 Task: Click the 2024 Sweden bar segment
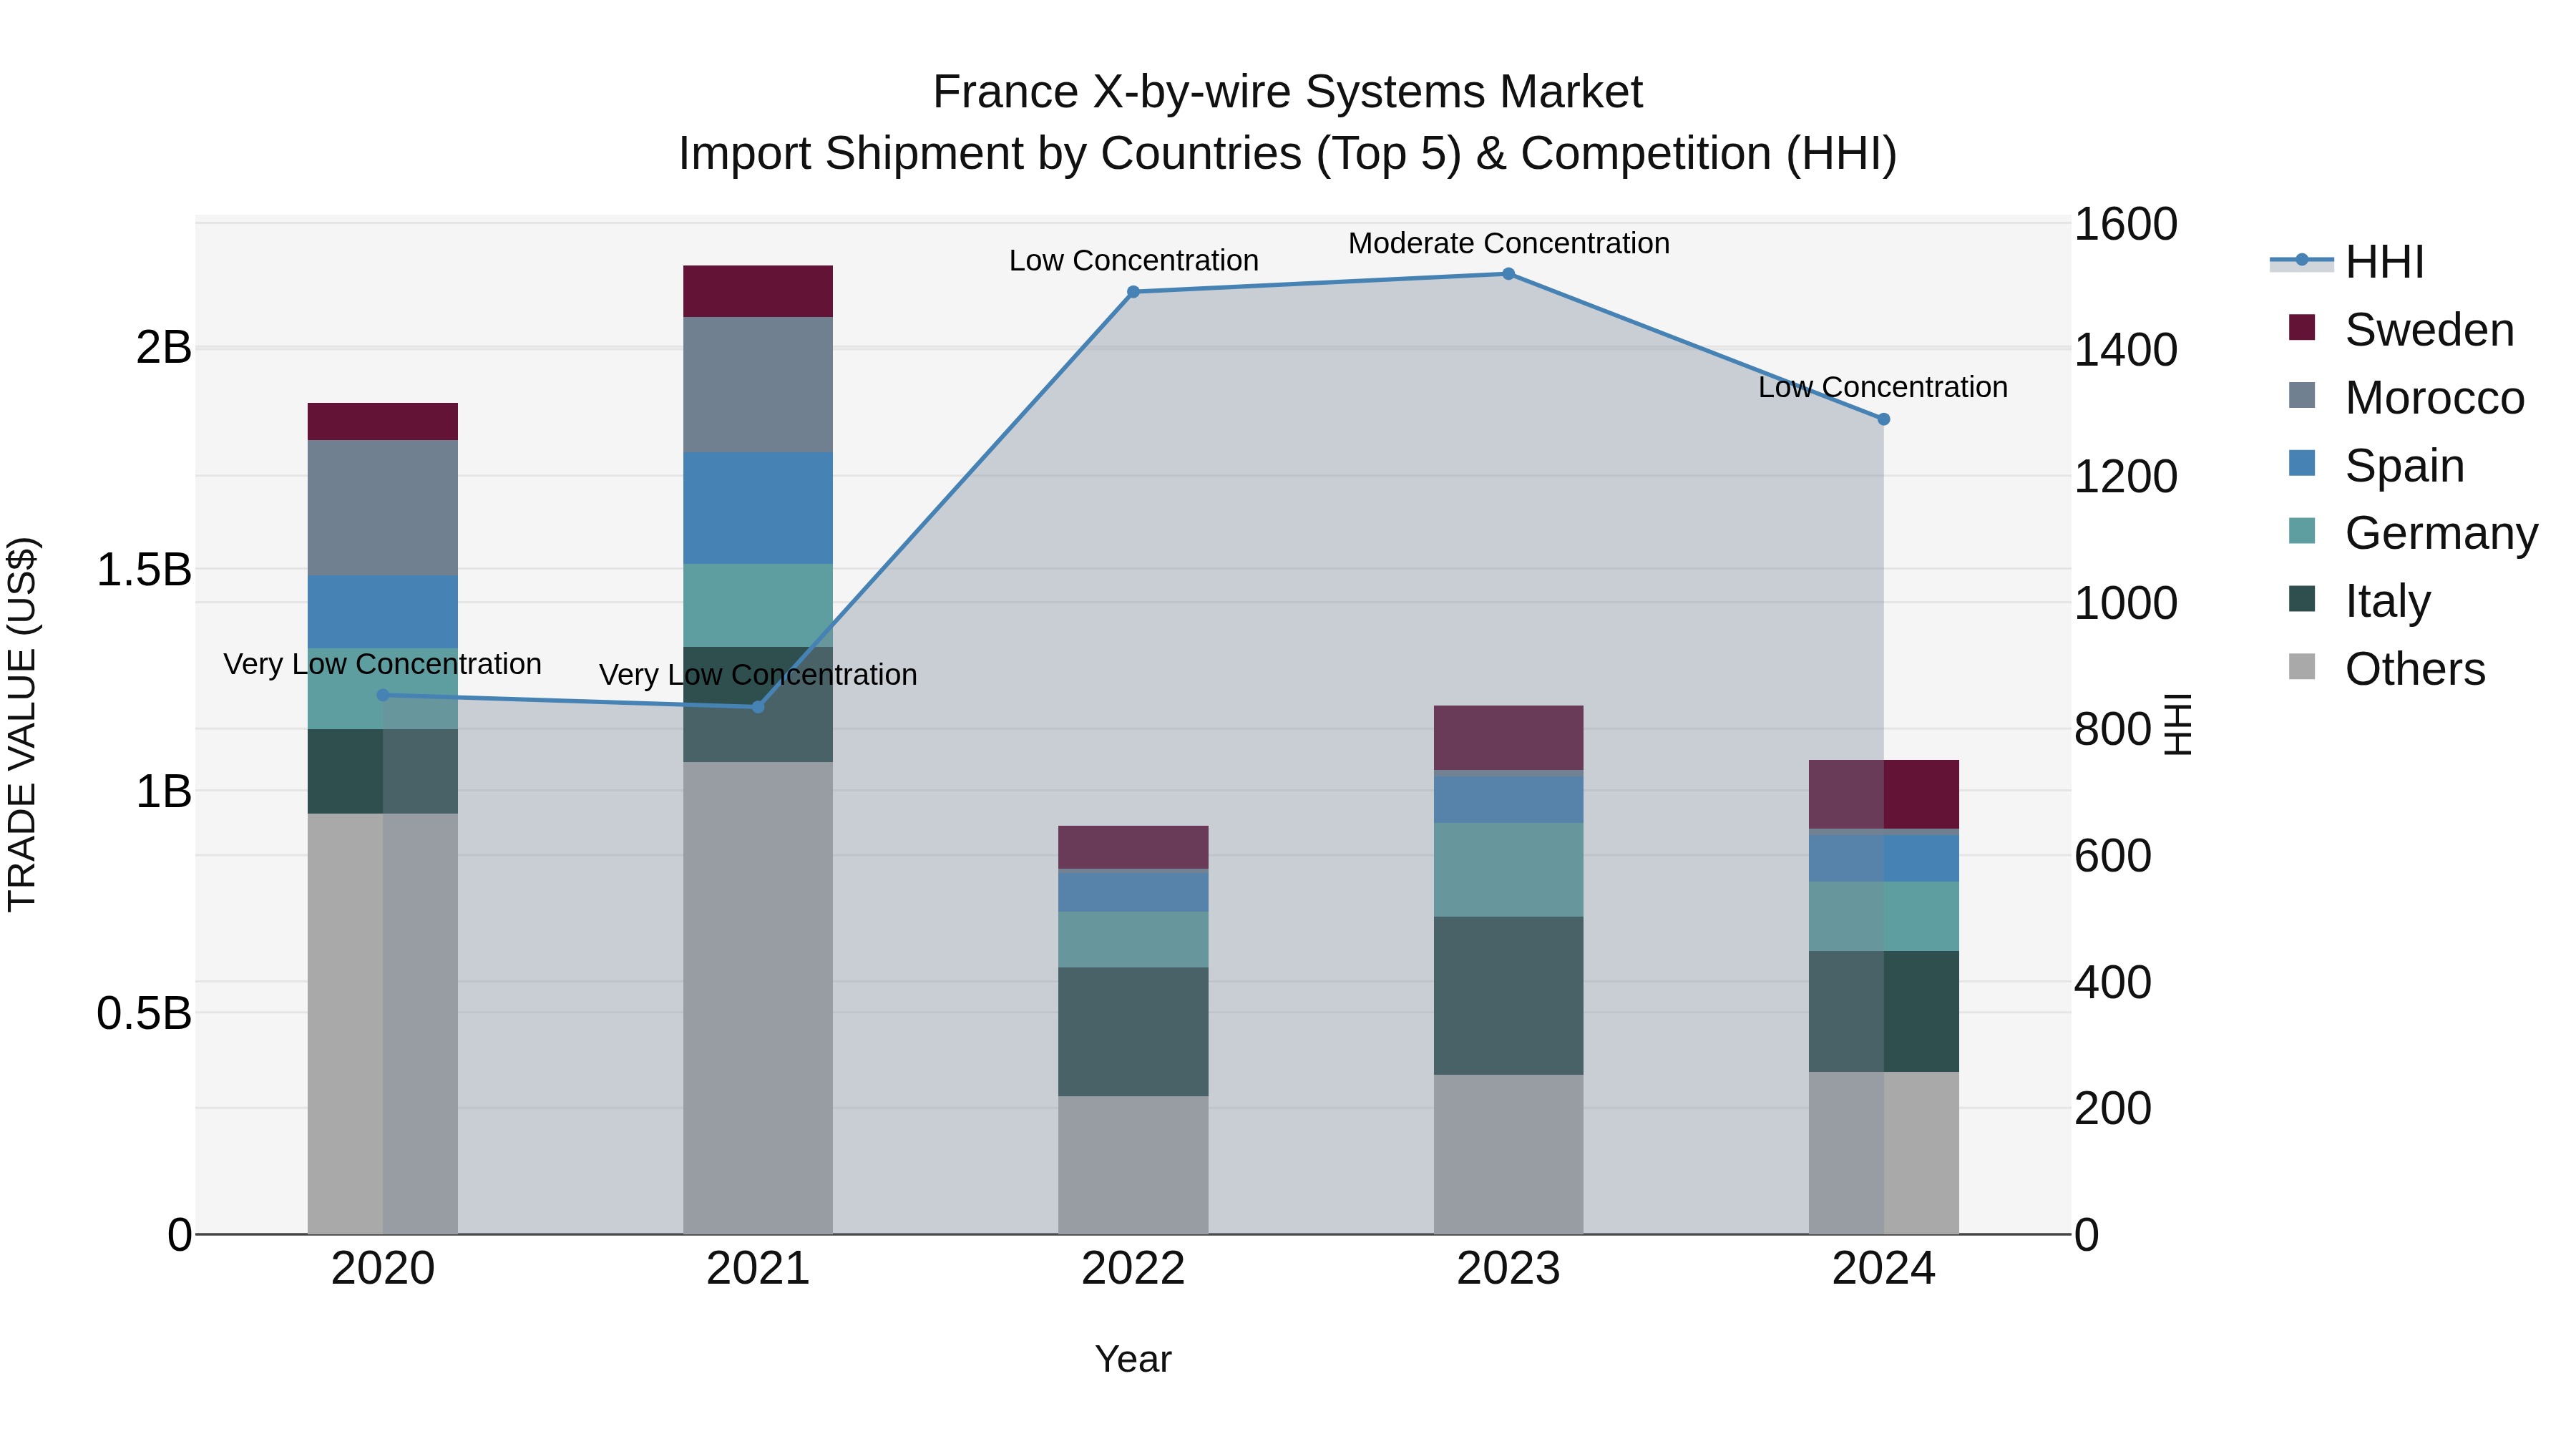coord(1884,794)
